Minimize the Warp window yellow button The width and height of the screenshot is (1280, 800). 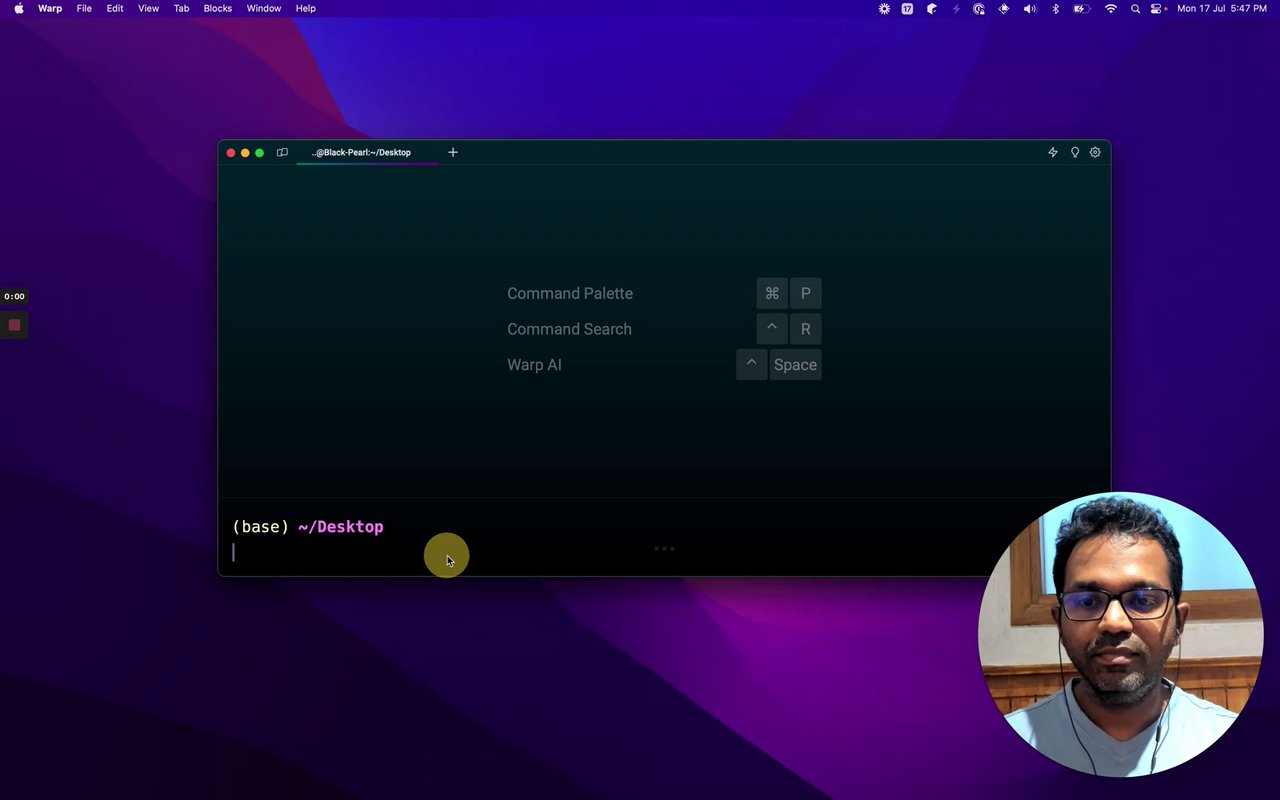(245, 153)
